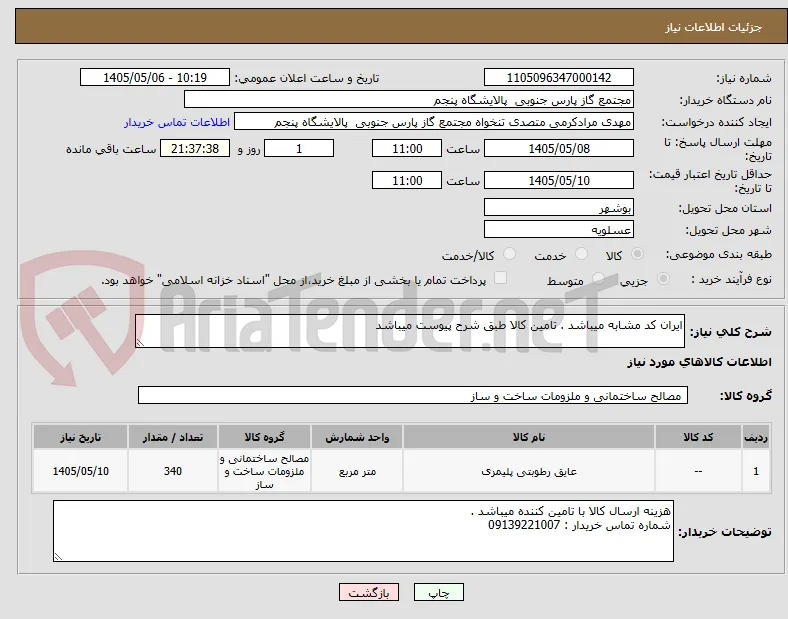Click the چاپ print button
The height and width of the screenshot is (619, 788).
[439, 592]
